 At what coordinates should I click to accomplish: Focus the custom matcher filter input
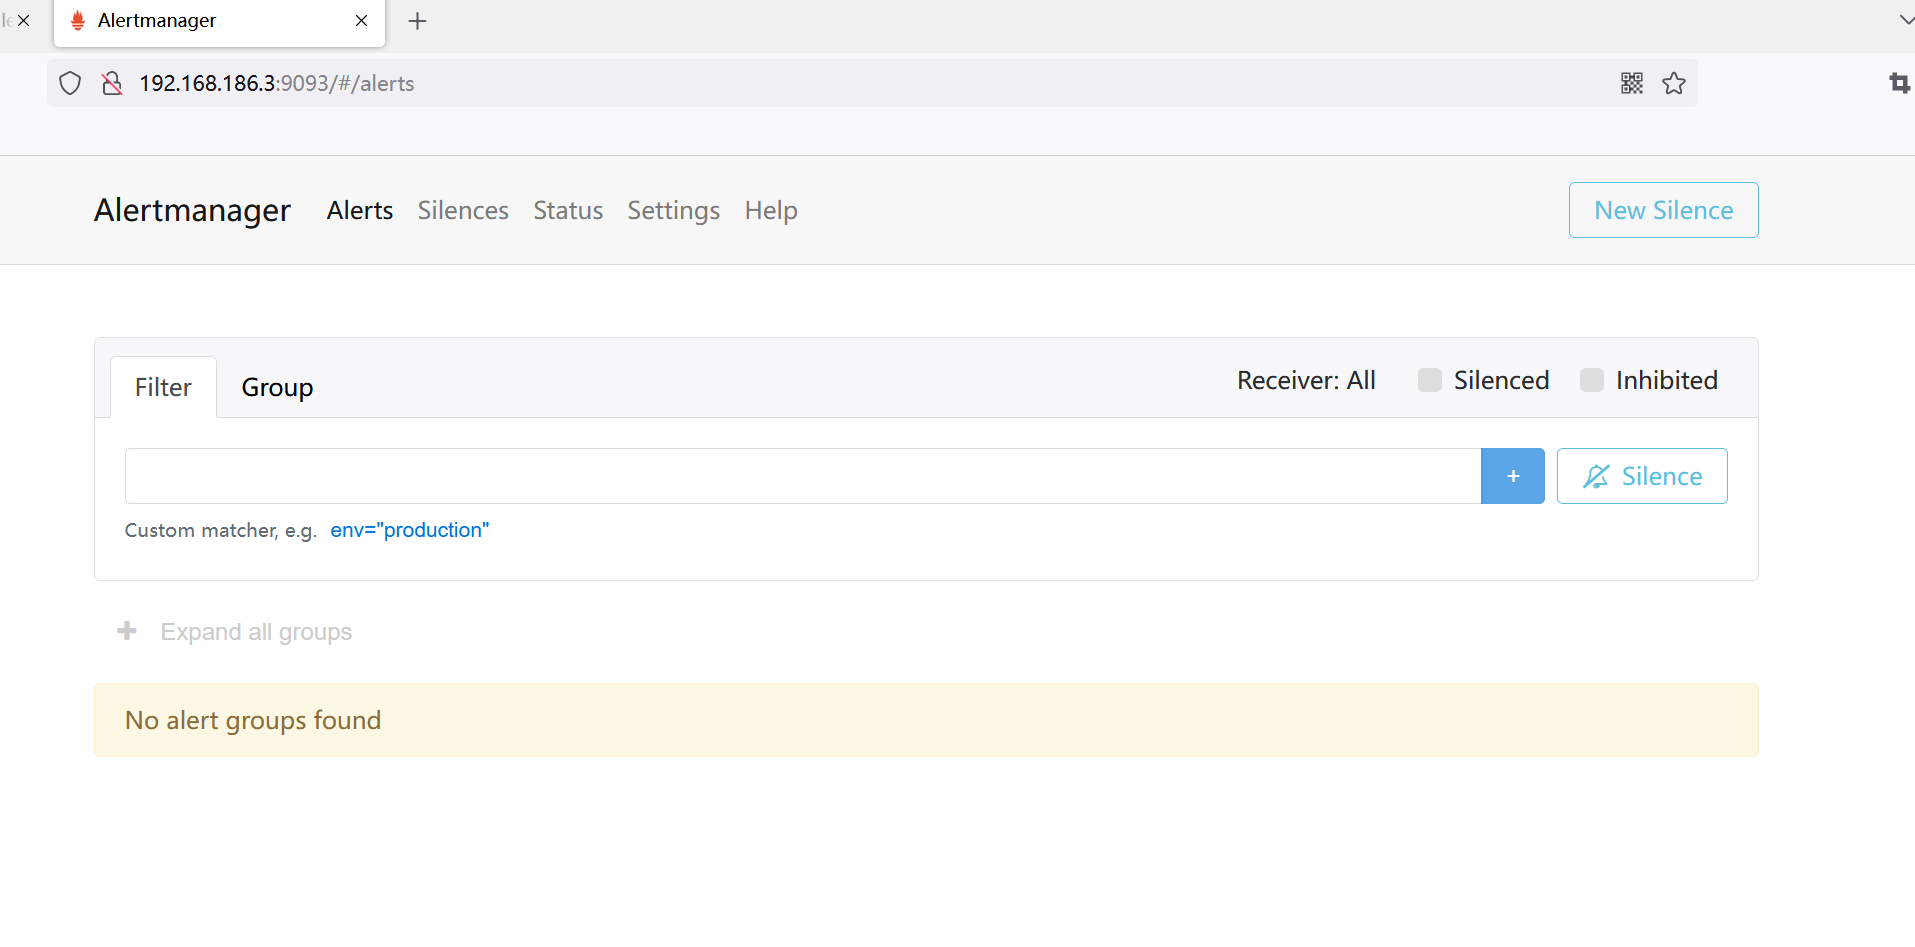click(x=802, y=476)
